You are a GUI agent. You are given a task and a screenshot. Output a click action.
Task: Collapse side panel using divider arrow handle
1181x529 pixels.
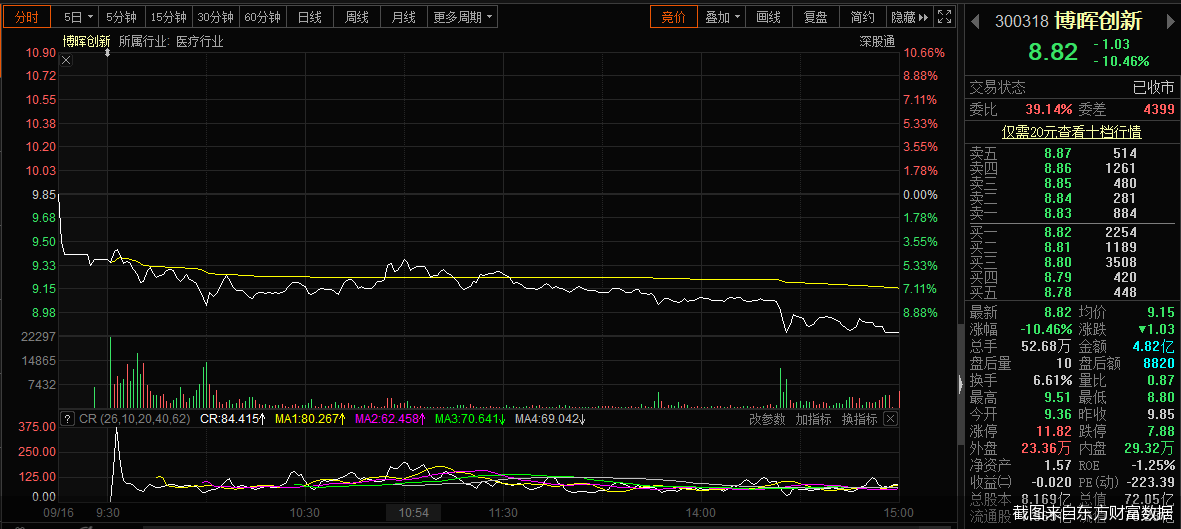click(x=960, y=384)
